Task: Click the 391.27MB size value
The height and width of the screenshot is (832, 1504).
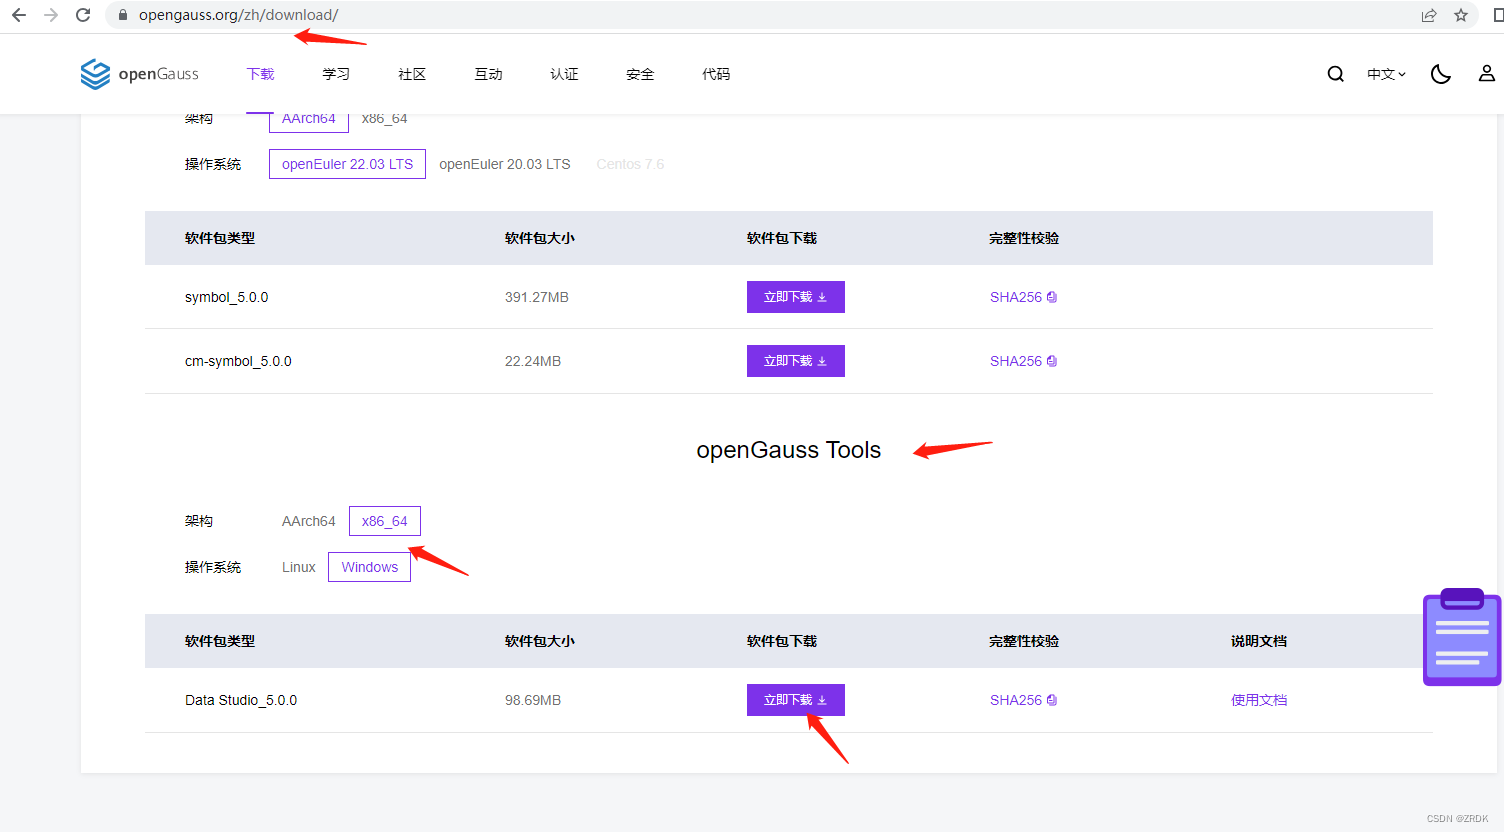Action: point(537,297)
